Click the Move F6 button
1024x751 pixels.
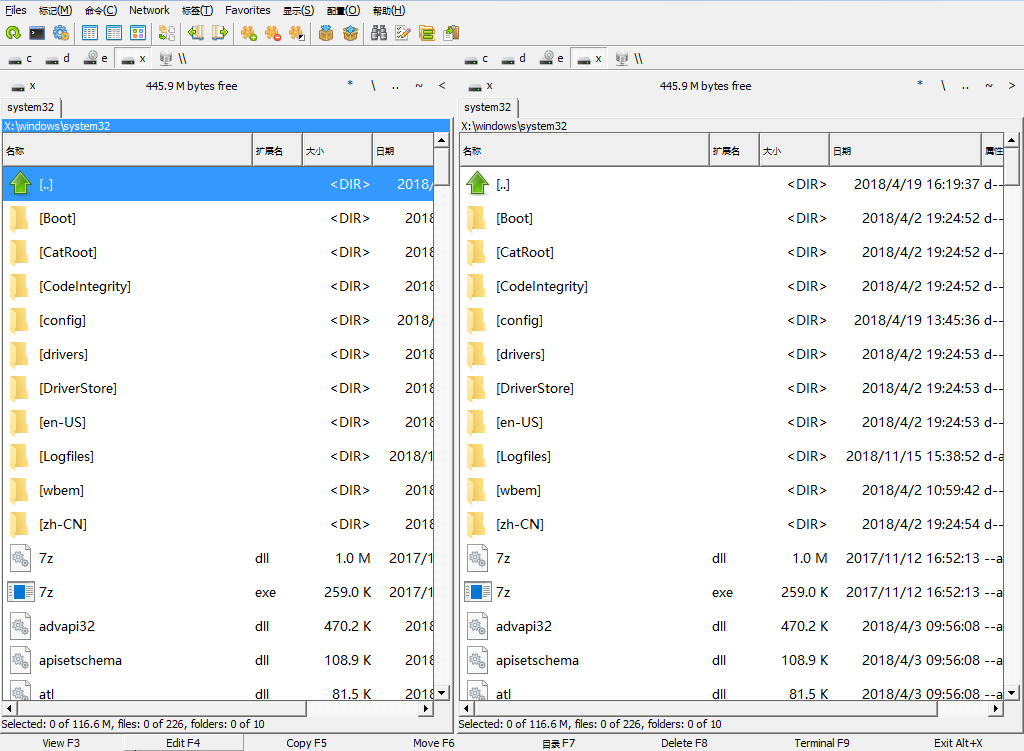[x=434, y=743]
